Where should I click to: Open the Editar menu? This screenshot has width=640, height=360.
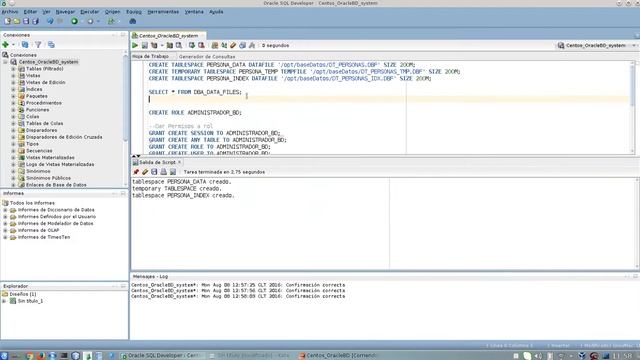pyautogui.click(x=30, y=12)
